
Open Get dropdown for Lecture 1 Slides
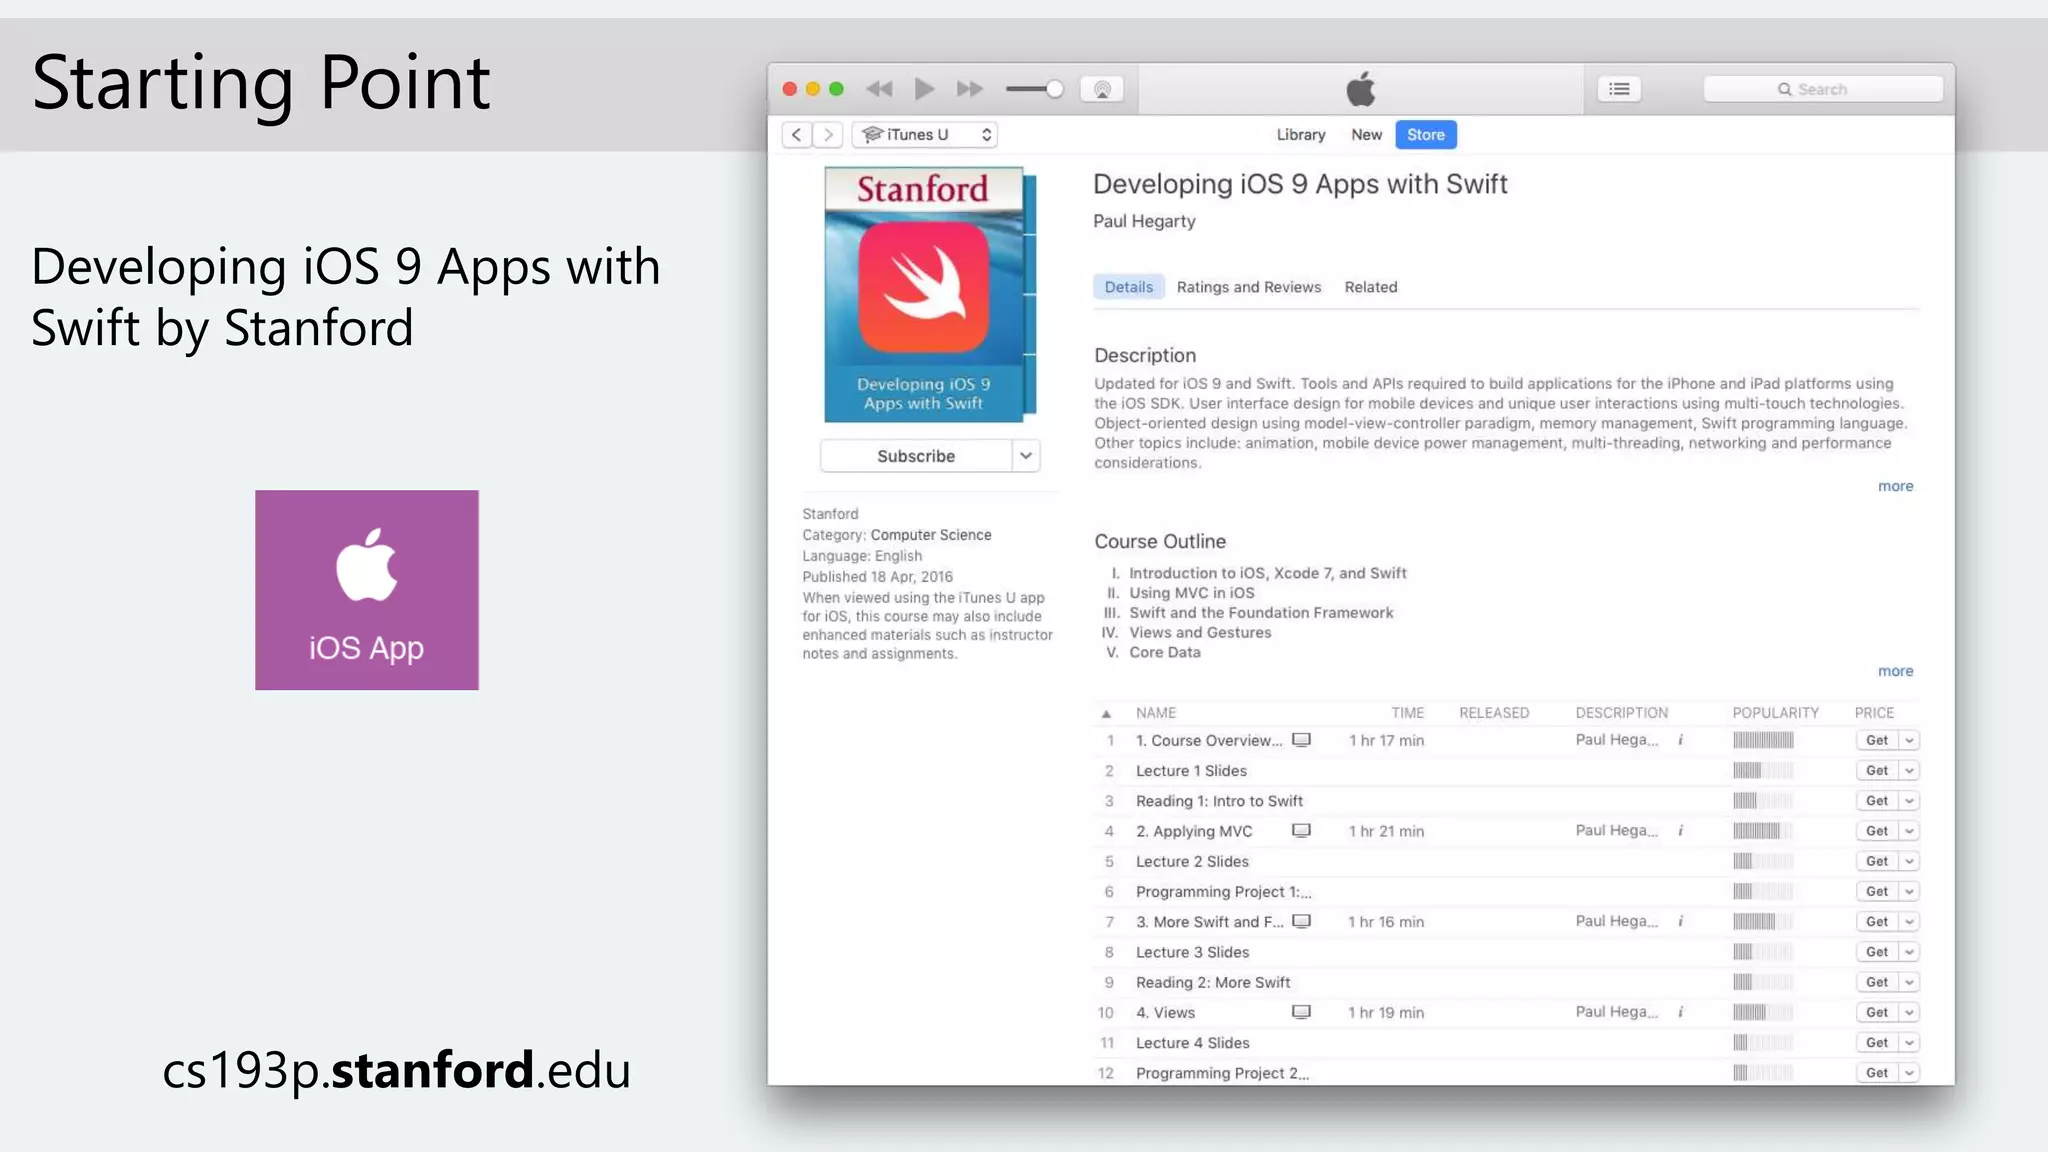tap(1909, 770)
